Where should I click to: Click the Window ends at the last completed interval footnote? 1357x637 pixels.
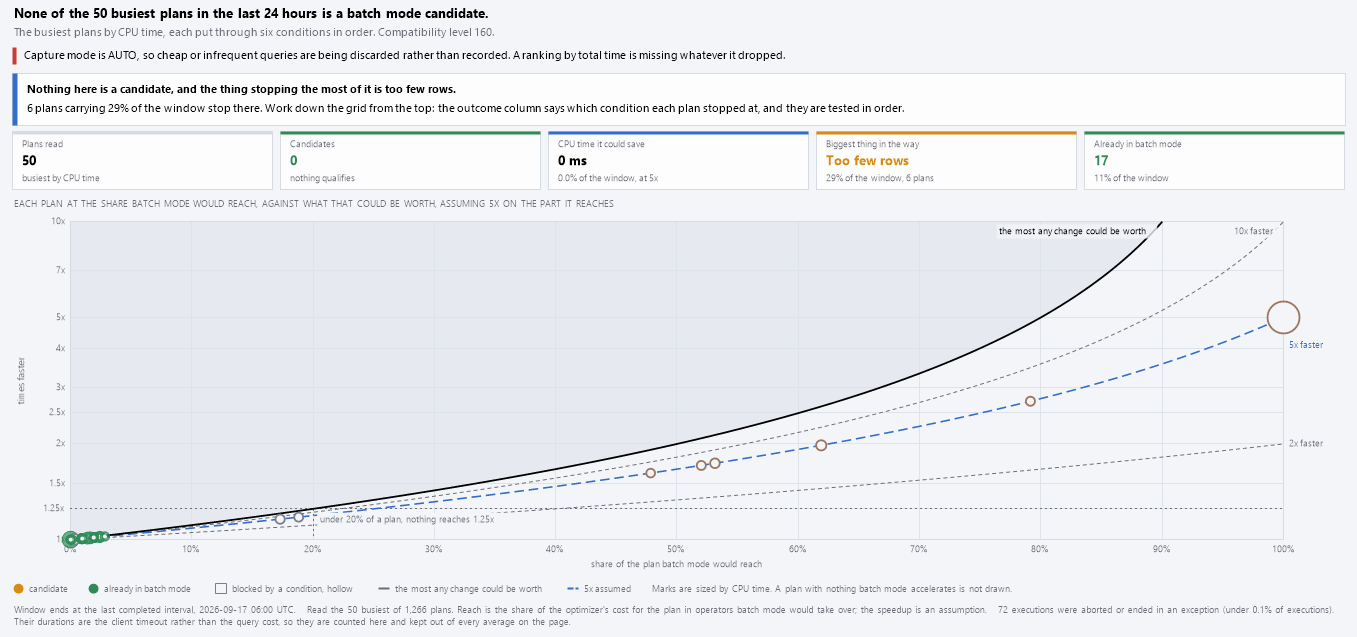[155, 609]
